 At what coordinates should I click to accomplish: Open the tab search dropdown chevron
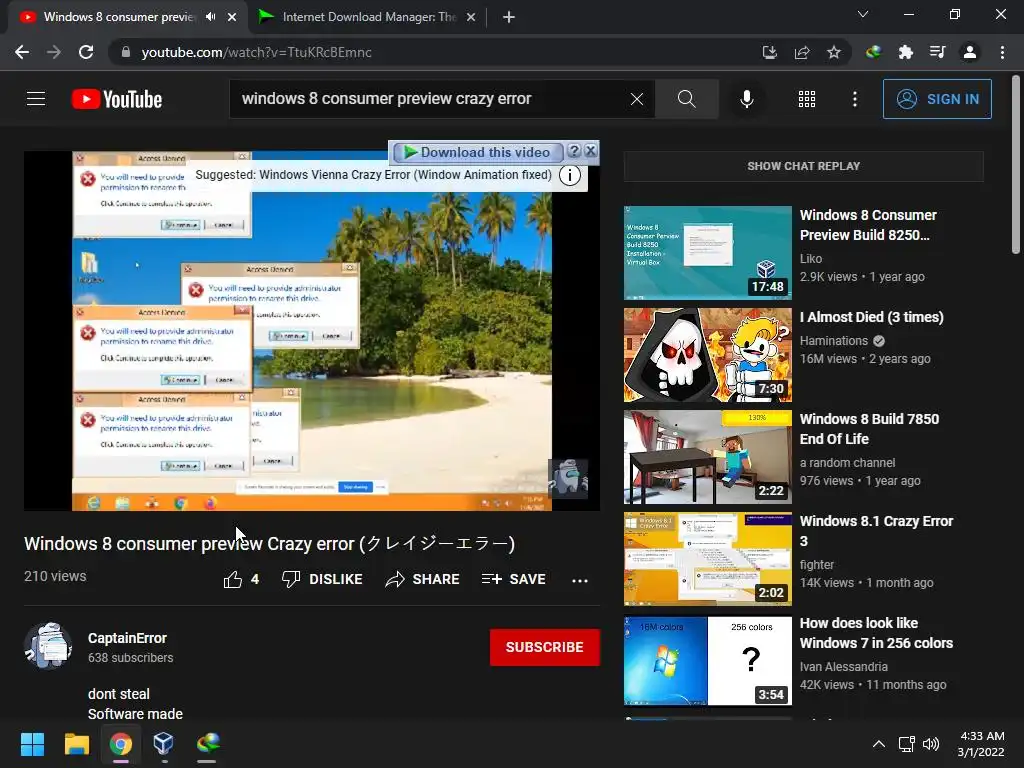click(x=863, y=14)
